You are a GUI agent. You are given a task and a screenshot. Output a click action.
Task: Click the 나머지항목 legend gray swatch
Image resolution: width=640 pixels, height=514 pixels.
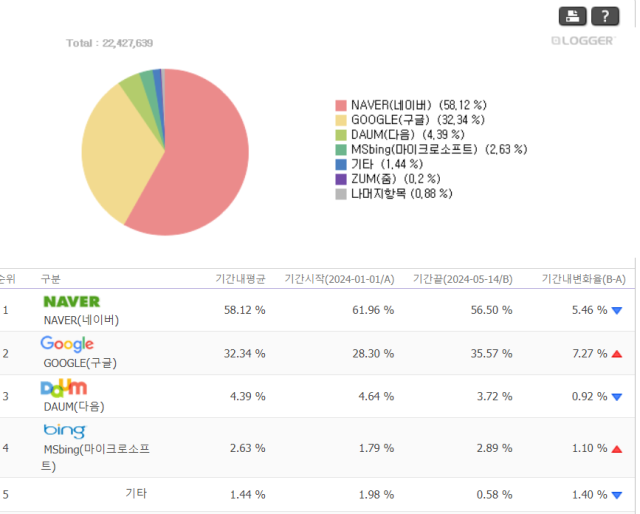(x=341, y=194)
